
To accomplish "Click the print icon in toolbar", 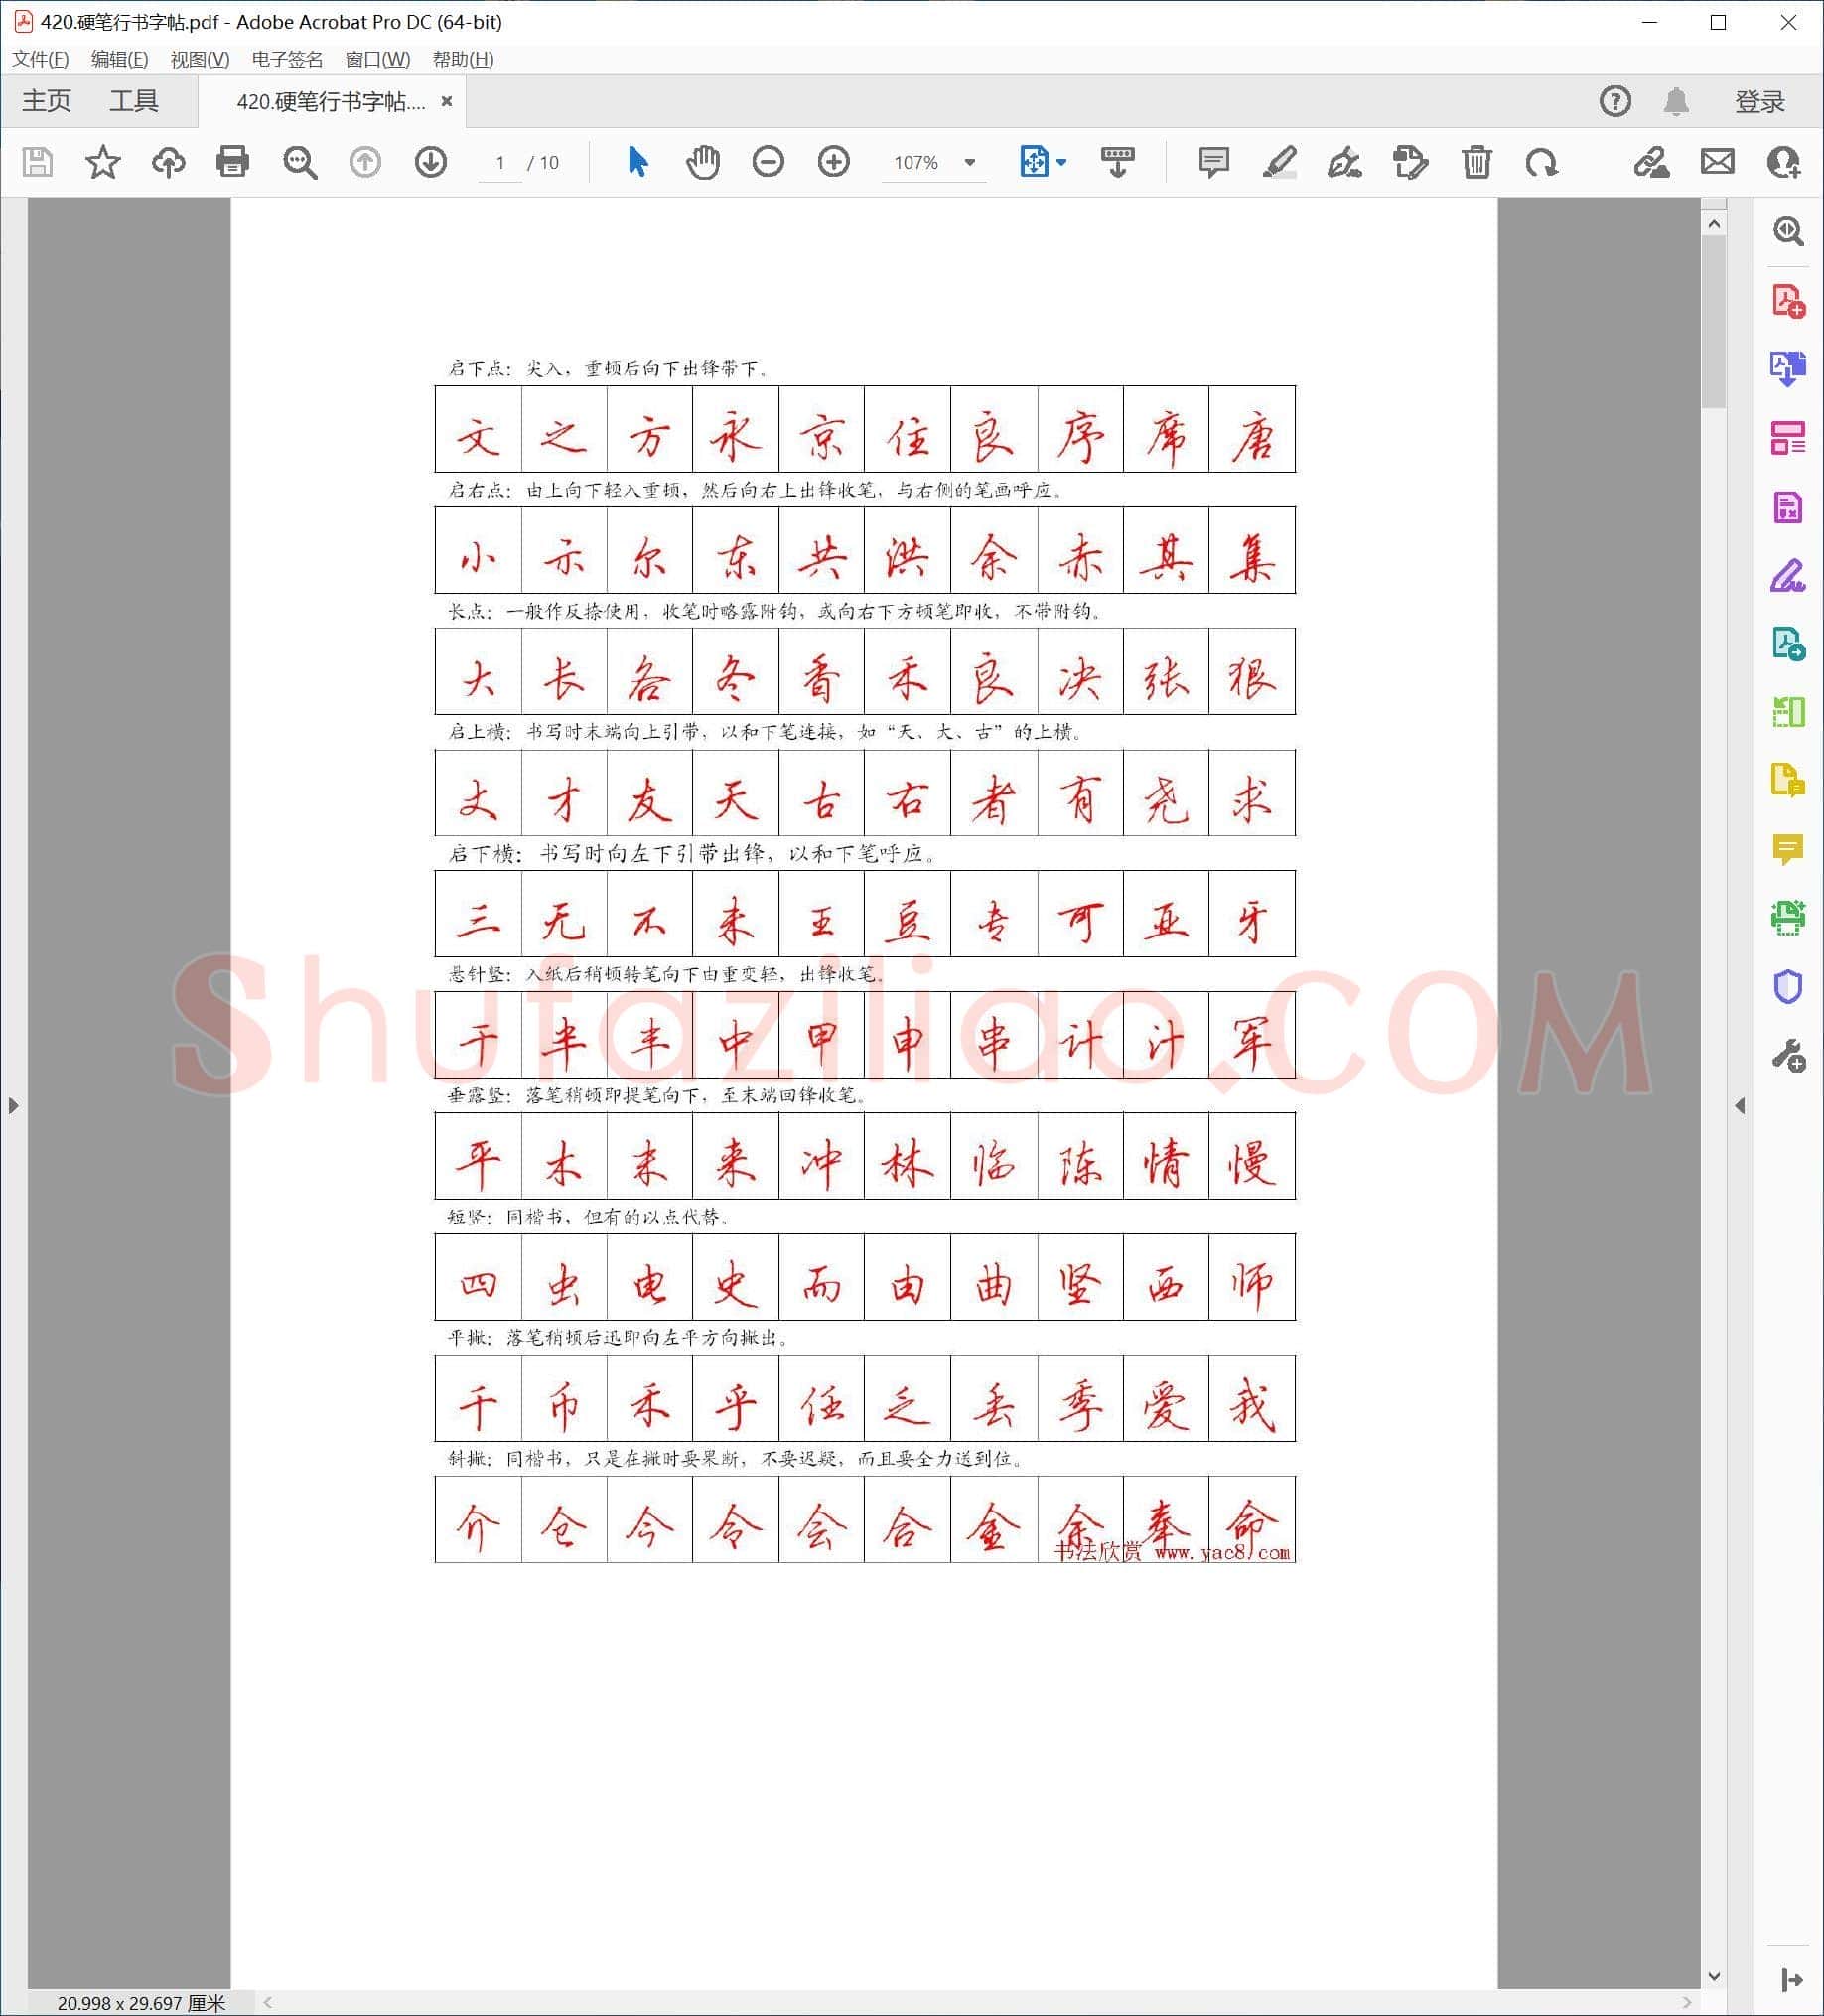I will pos(233,162).
